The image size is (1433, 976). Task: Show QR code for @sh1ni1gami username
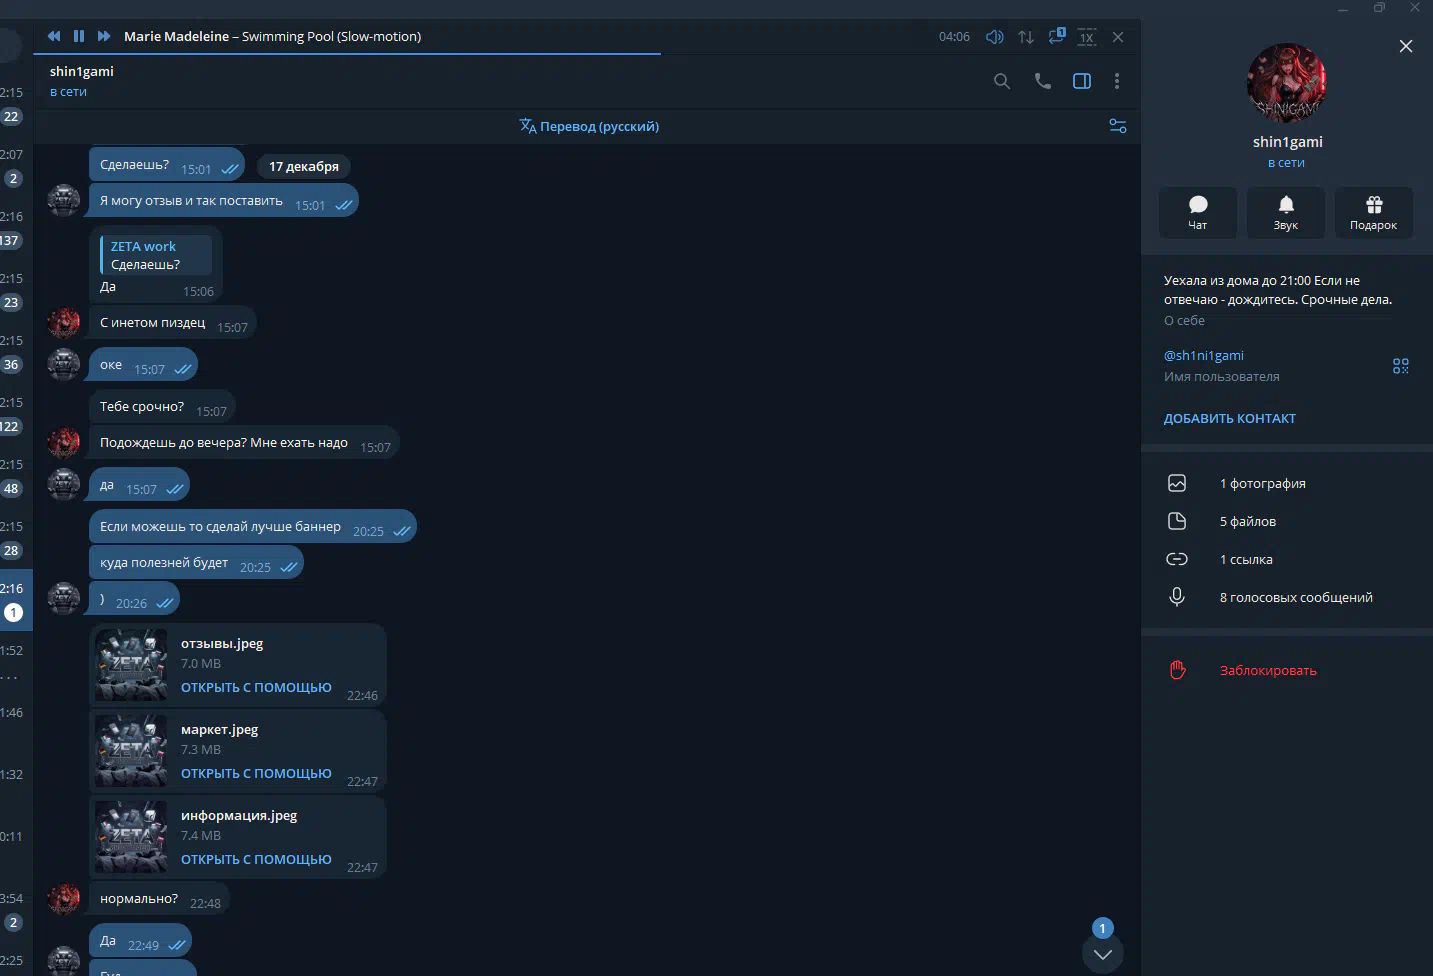(x=1400, y=366)
